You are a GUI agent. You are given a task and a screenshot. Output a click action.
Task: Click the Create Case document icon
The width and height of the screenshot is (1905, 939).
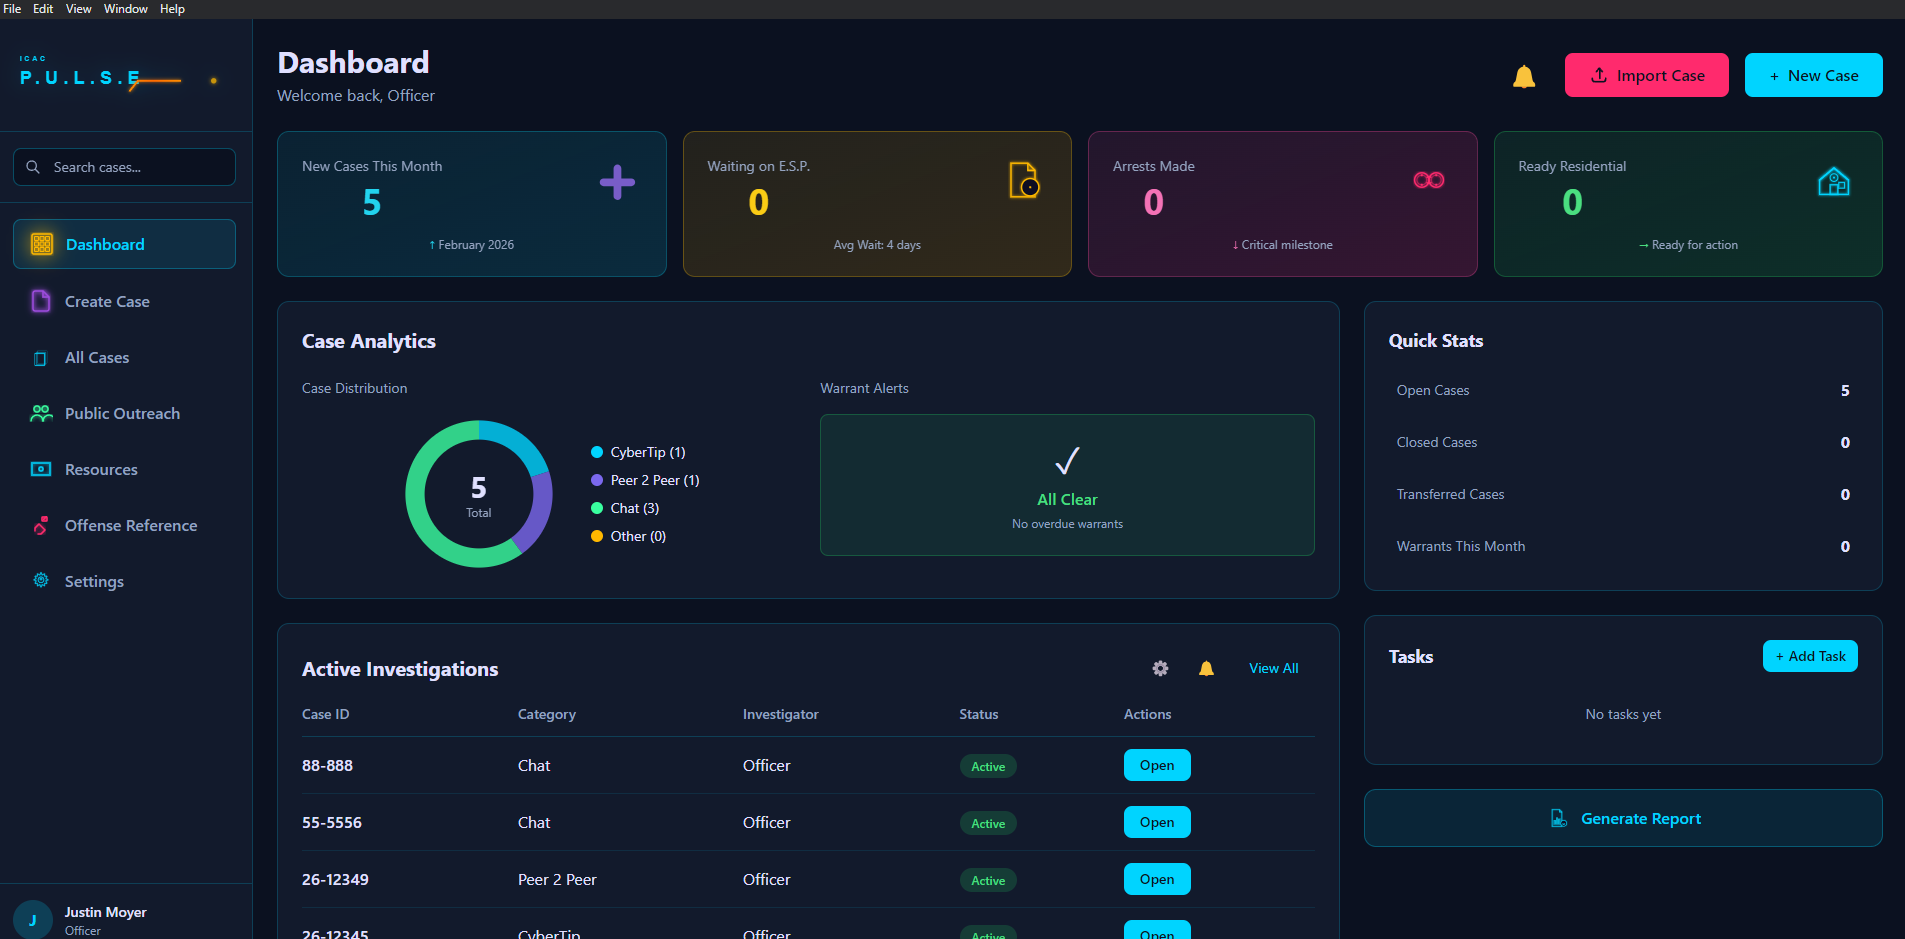[x=41, y=301]
